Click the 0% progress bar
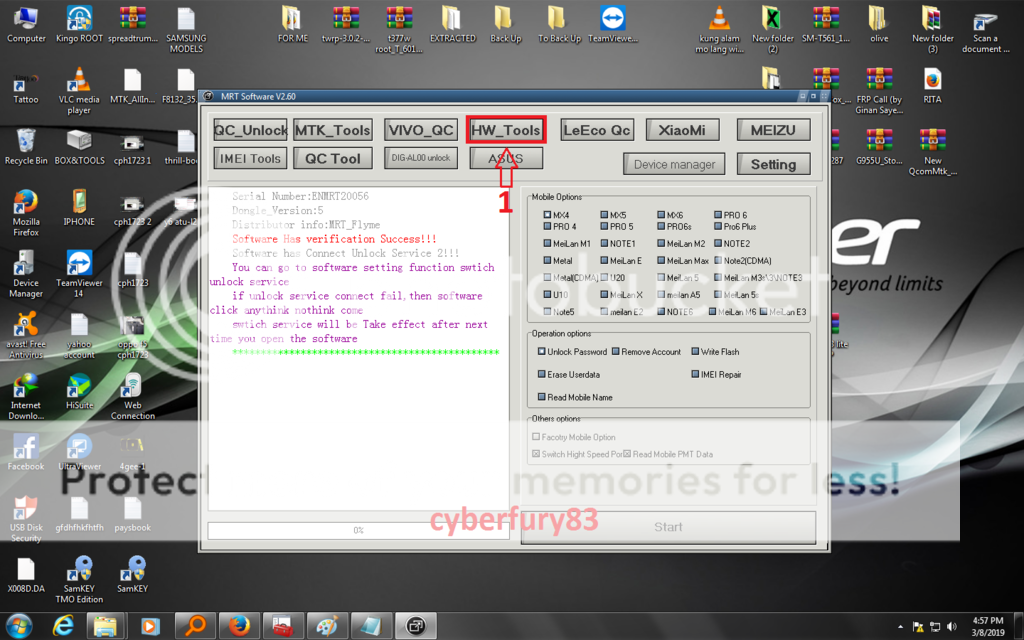1024x640 pixels. tap(358, 530)
